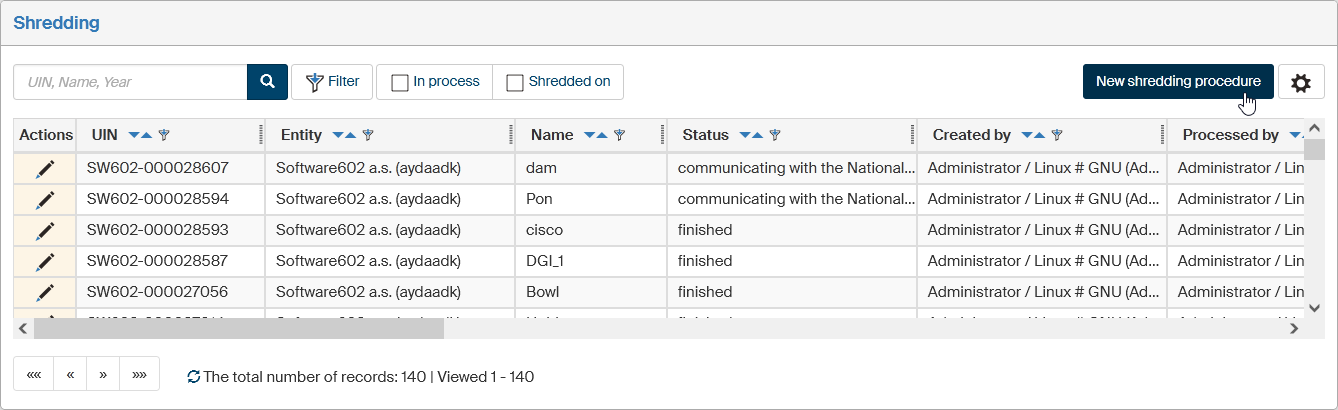Click pencil icon for the Pon row
This screenshot has width=1338, height=410.
45,200
